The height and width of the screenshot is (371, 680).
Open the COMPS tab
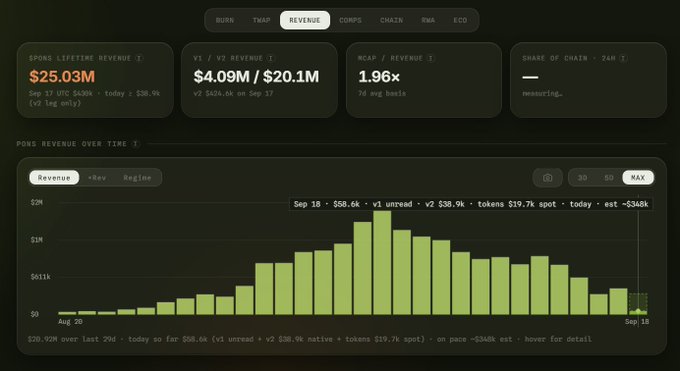[x=350, y=20]
